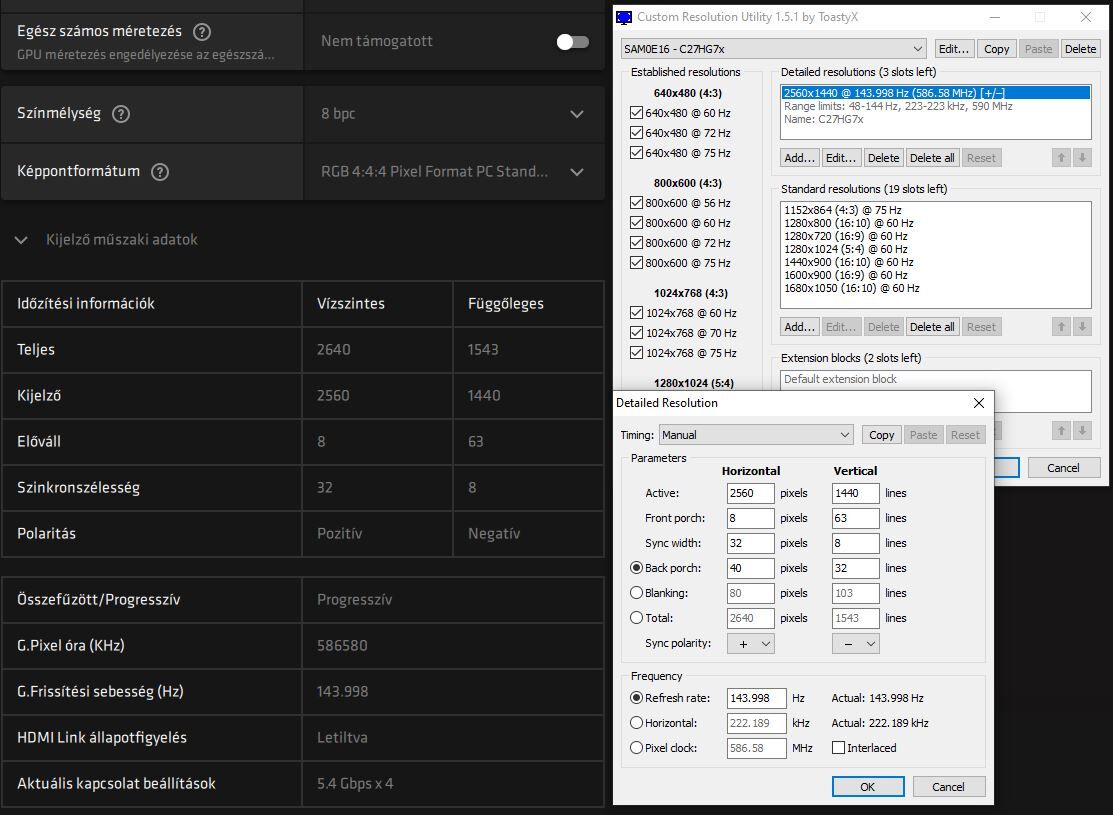Image resolution: width=1113 pixels, height=815 pixels.
Task: Select the Blanking radio button
Action: click(637, 593)
